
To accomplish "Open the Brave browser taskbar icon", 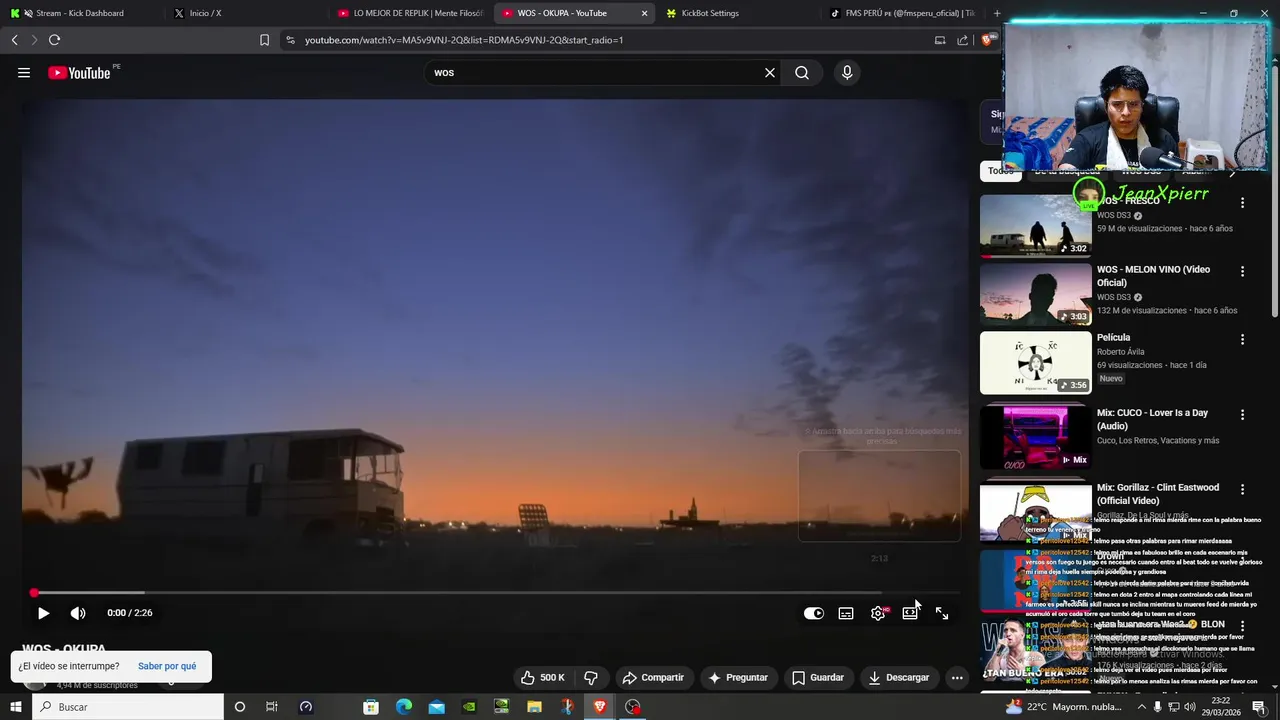I will tap(599, 707).
